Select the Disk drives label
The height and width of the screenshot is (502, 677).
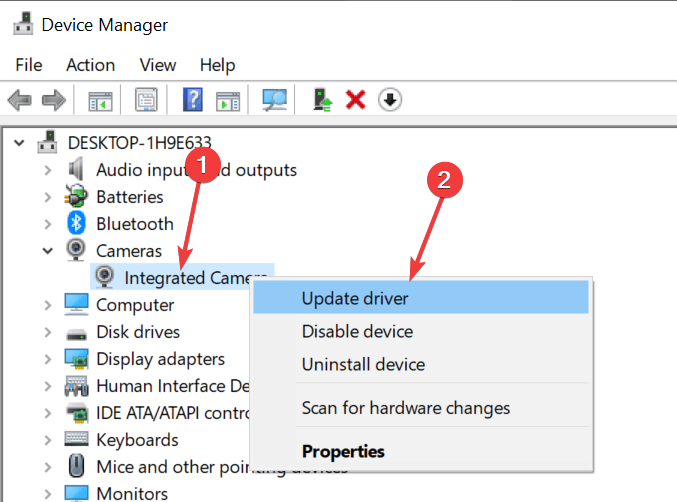(138, 332)
